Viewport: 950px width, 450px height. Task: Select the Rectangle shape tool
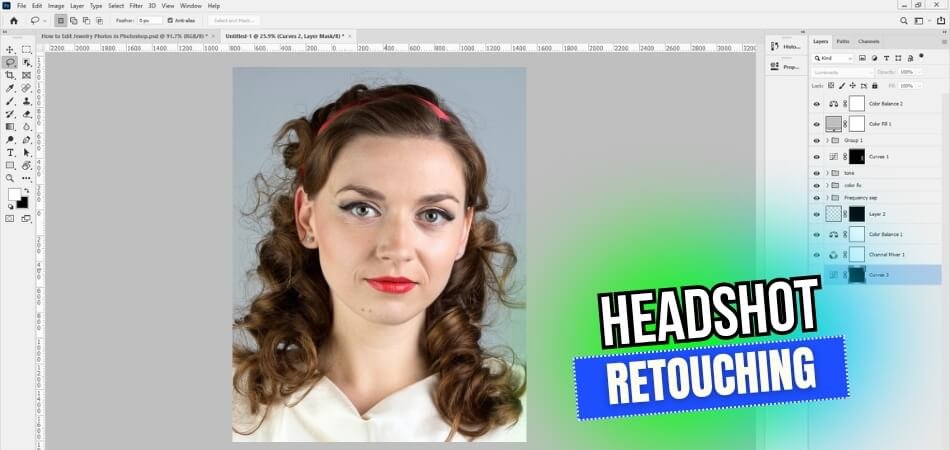pos(10,165)
